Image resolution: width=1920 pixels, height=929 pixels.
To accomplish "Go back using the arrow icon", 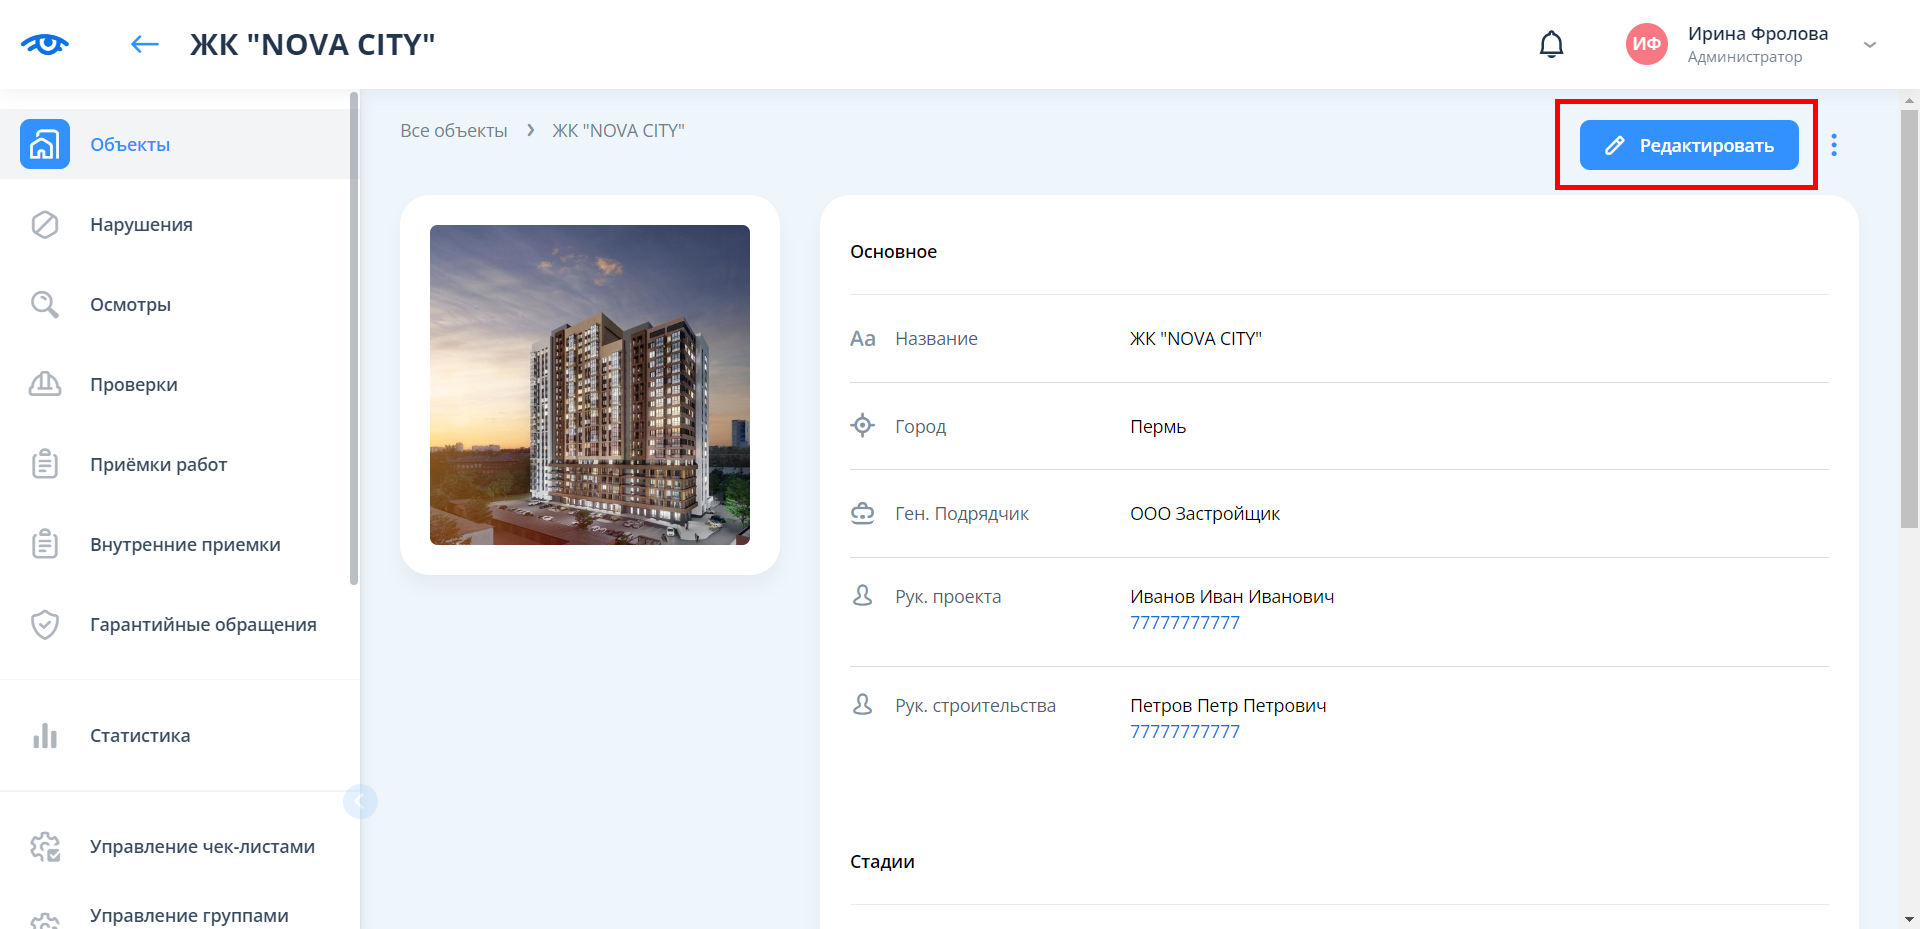I will tap(145, 44).
